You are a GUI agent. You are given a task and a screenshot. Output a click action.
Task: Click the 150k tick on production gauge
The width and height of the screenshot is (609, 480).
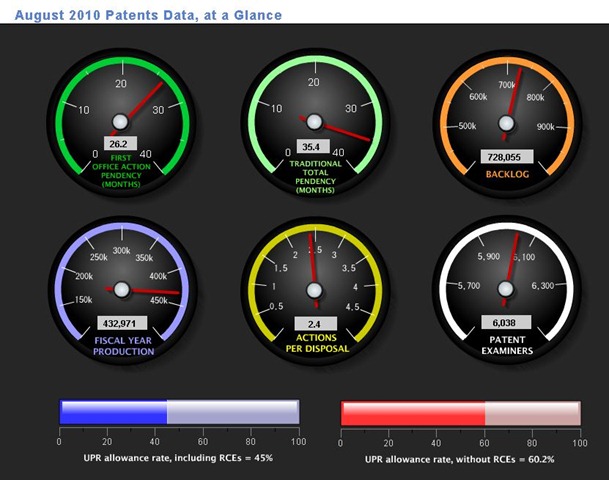click(x=84, y=299)
